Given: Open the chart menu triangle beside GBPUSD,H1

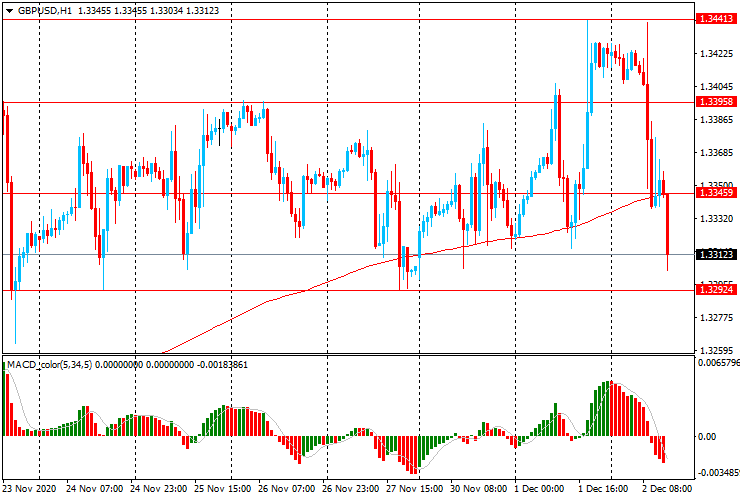Looking at the screenshot, I should click(x=9, y=11).
